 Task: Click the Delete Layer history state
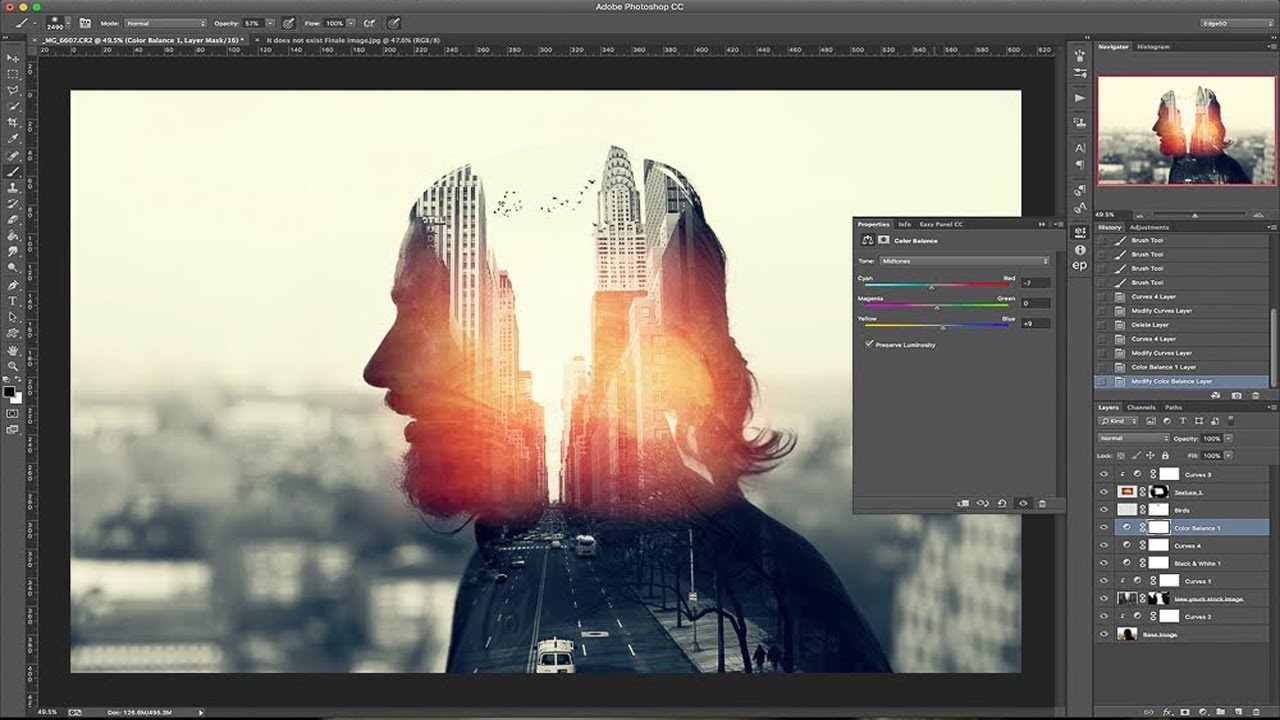click(x=1150, y=325)
